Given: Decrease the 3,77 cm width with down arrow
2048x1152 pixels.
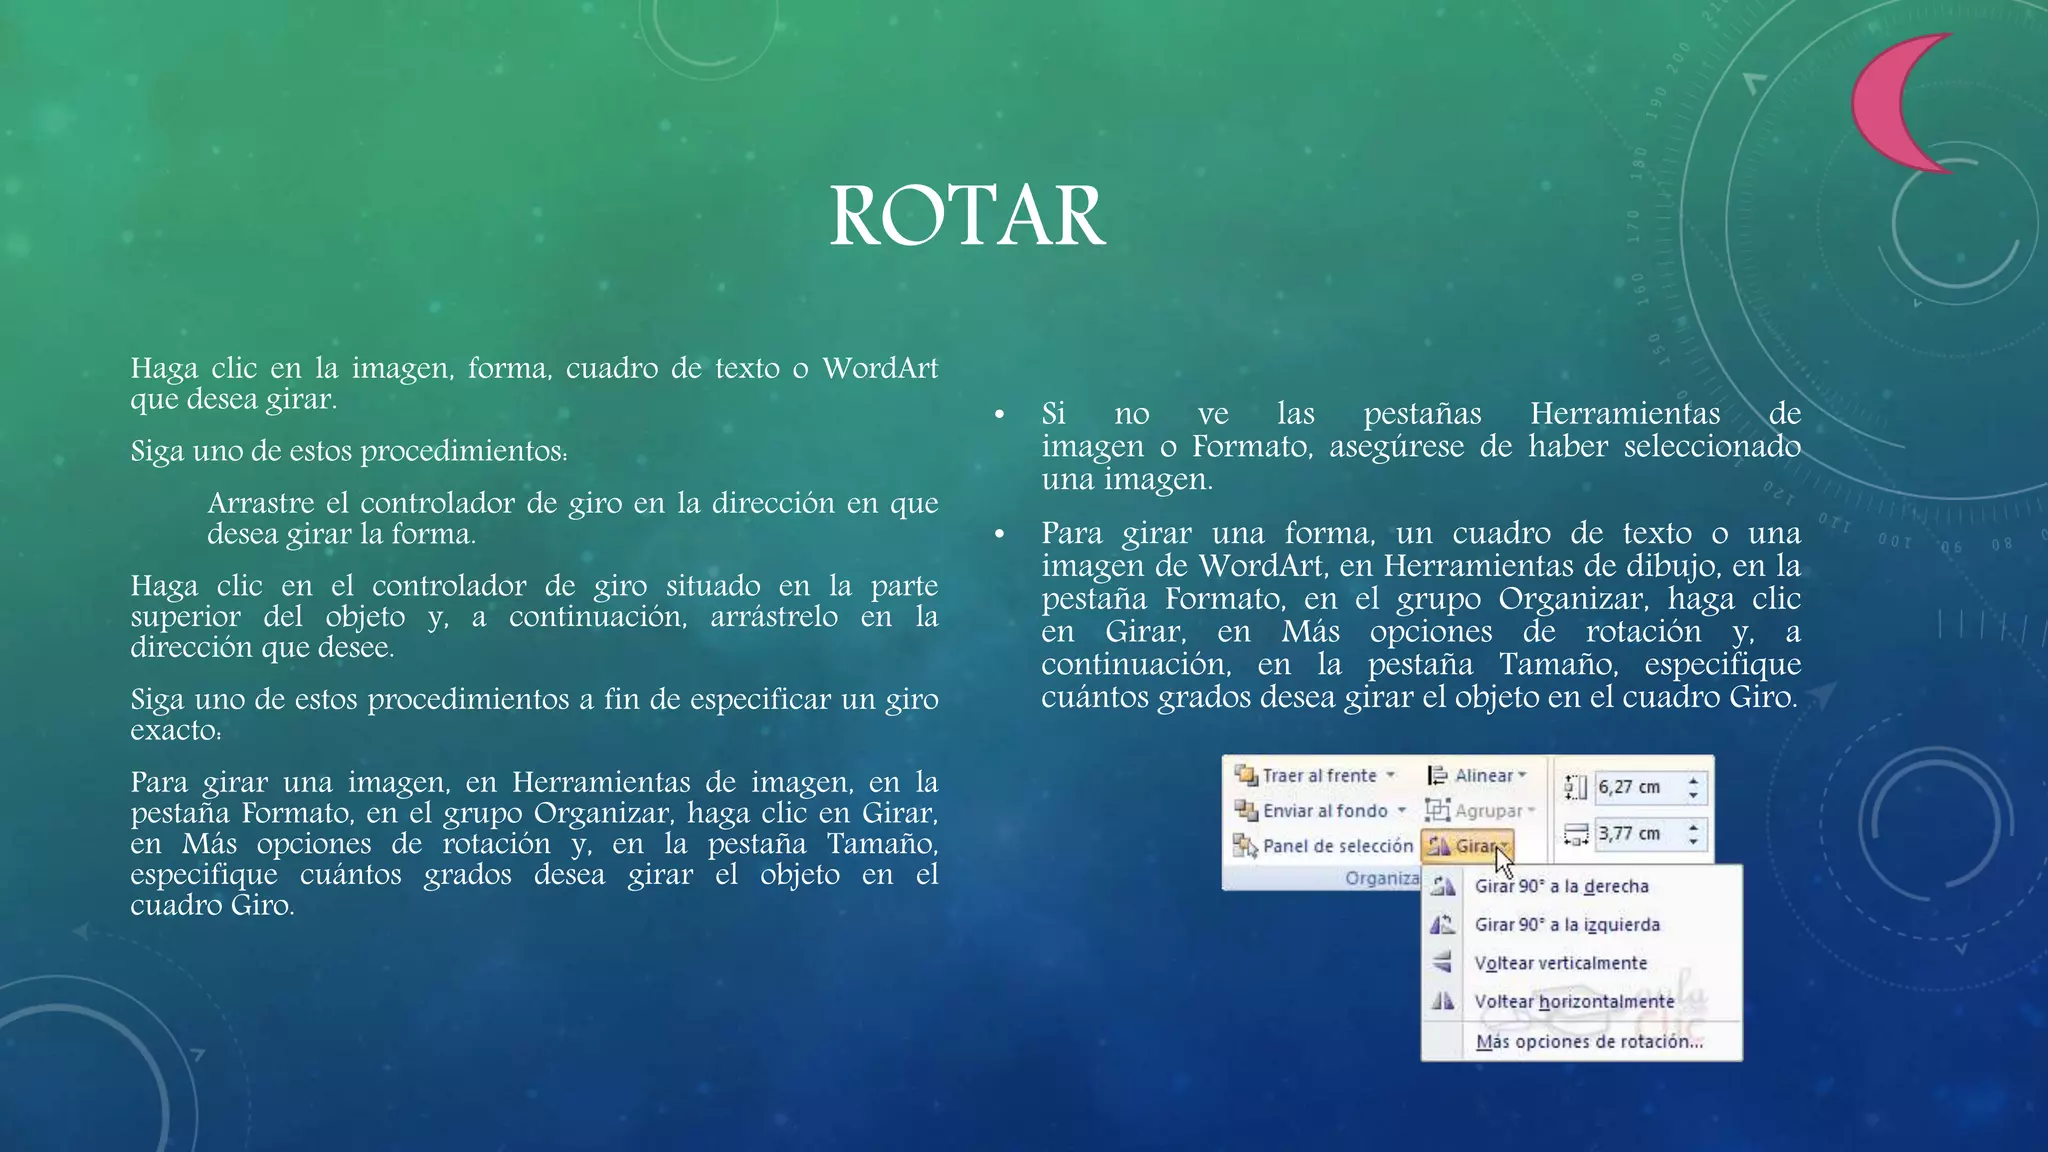Looking at the screenshot, I should (1693, 841).
